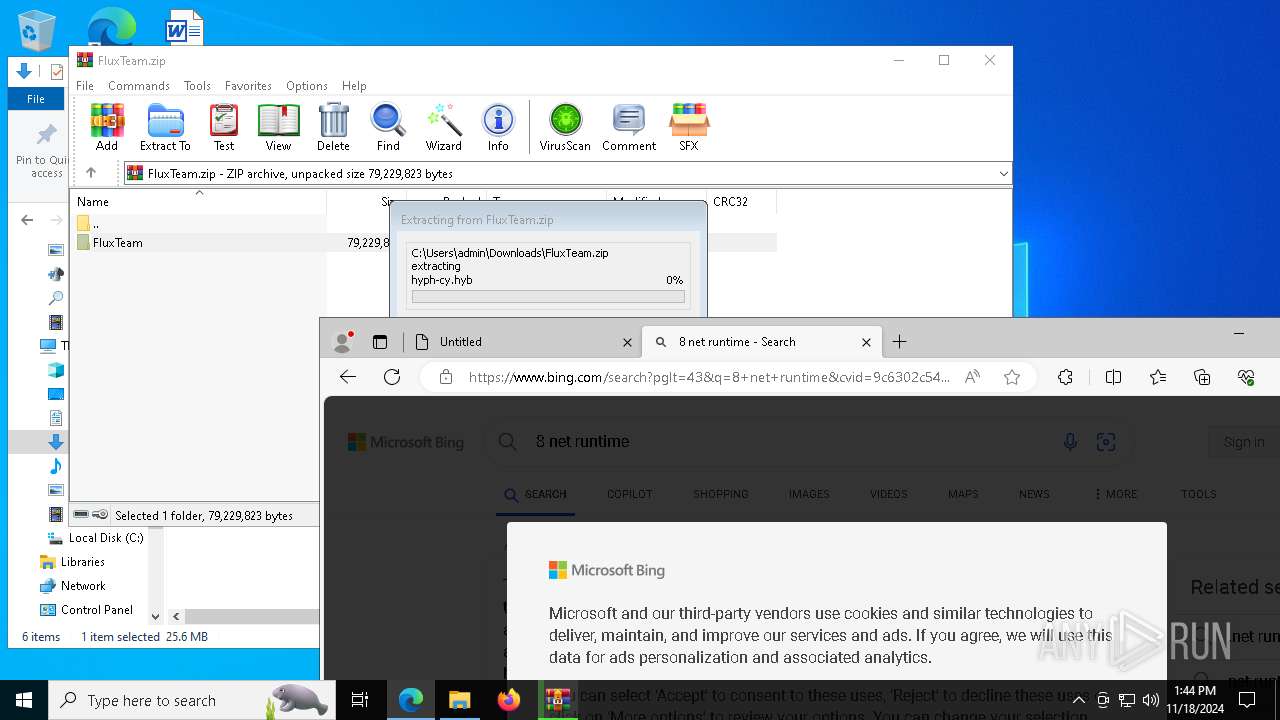Open Browser essentials heart icon
The height and width of the screenshot is (720, 1280).
(x=1246, y=377)
